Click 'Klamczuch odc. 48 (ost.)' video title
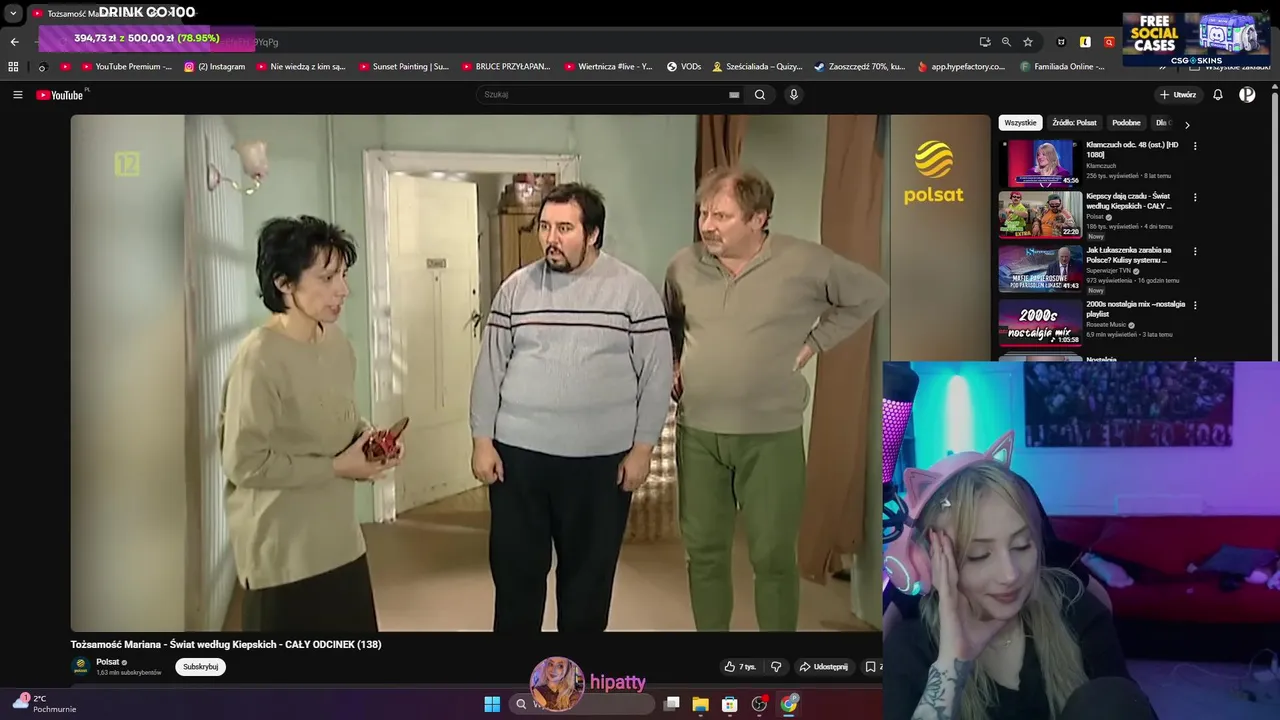1280x720 pixels. 1132,150
